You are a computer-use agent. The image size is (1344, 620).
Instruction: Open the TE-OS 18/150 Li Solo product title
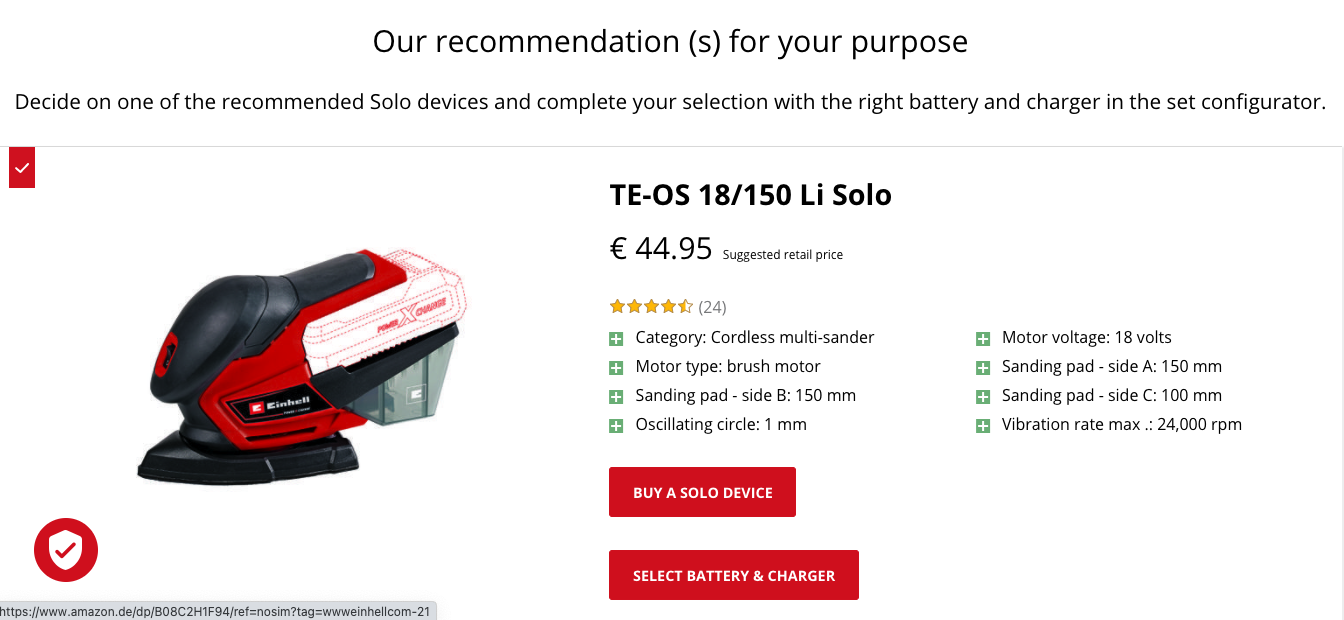pyautogui.click(x=750, y=195)
